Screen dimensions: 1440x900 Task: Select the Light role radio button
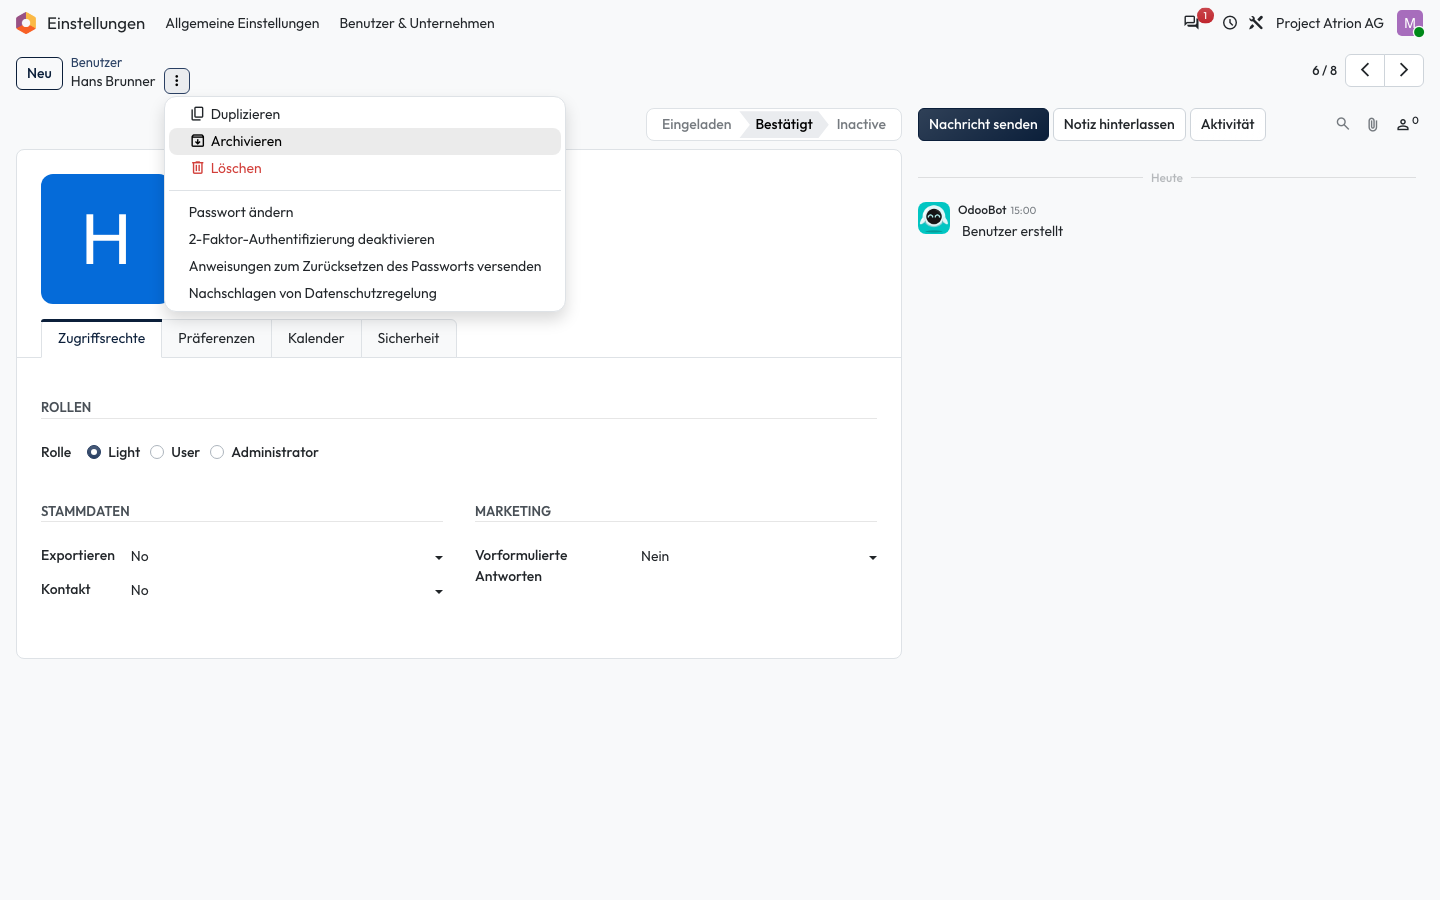(x=94, y=452)
